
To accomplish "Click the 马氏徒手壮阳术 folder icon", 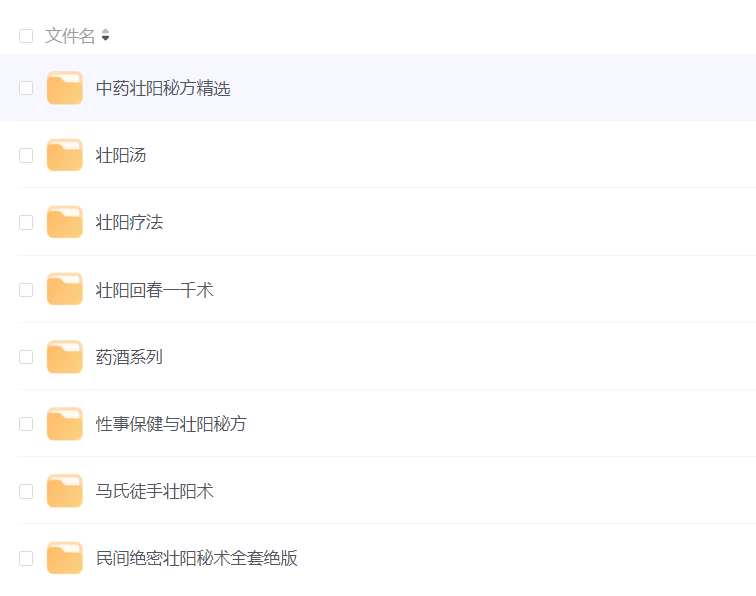I will coord(65,491).
